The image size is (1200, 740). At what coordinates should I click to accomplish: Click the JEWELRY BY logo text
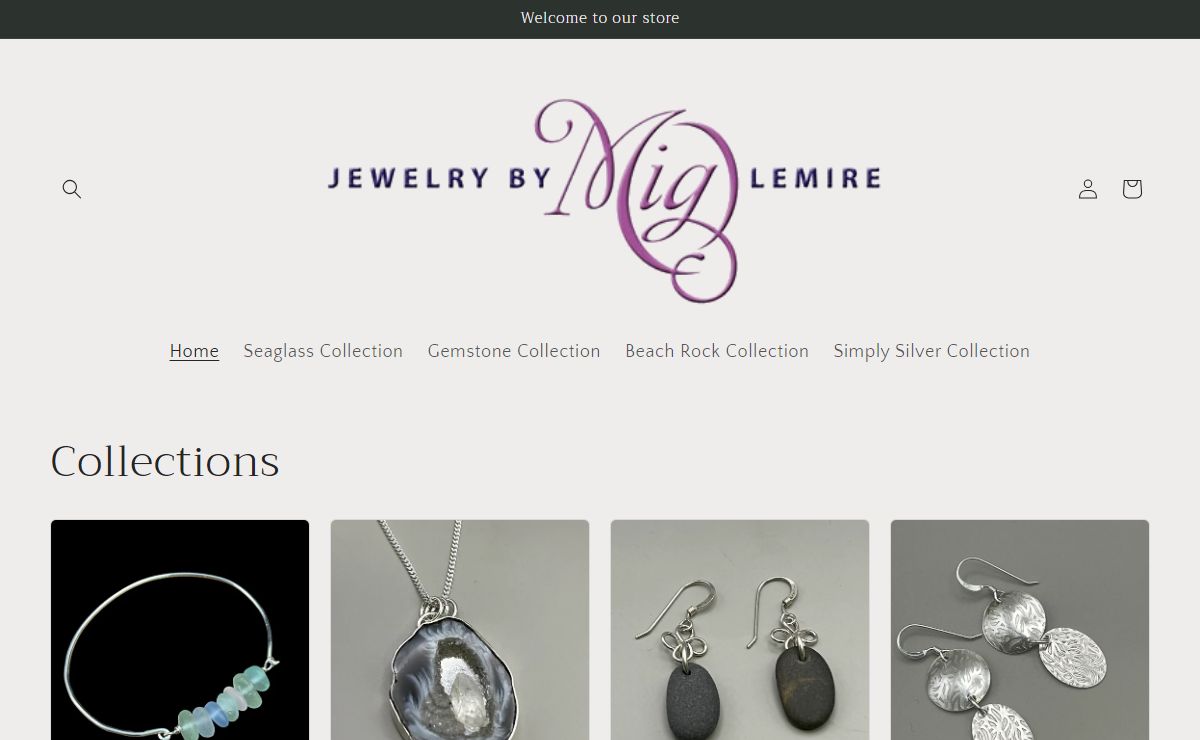pyautogui.click(x=440, y=178)
